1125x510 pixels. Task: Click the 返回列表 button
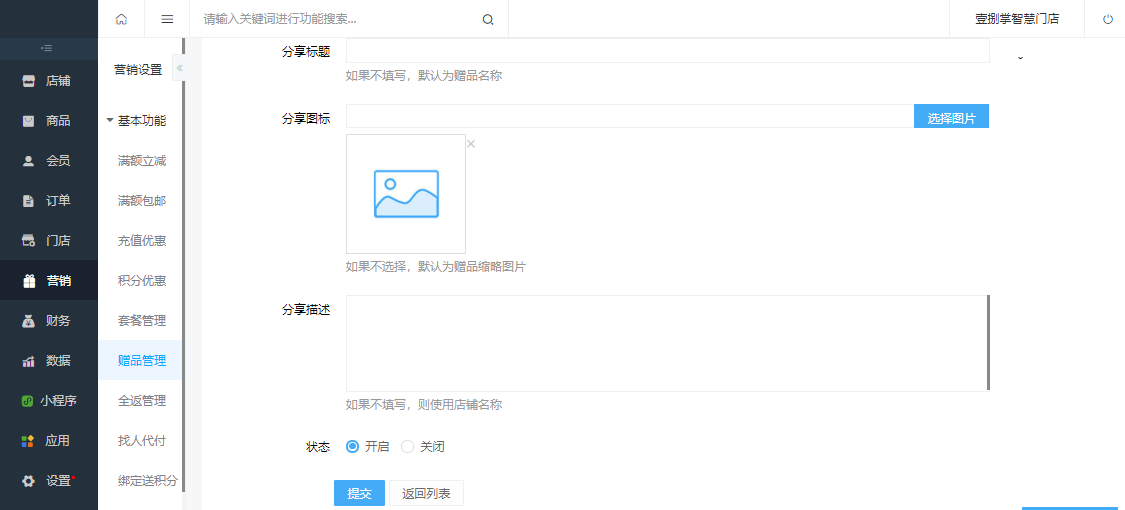(426, 493)
